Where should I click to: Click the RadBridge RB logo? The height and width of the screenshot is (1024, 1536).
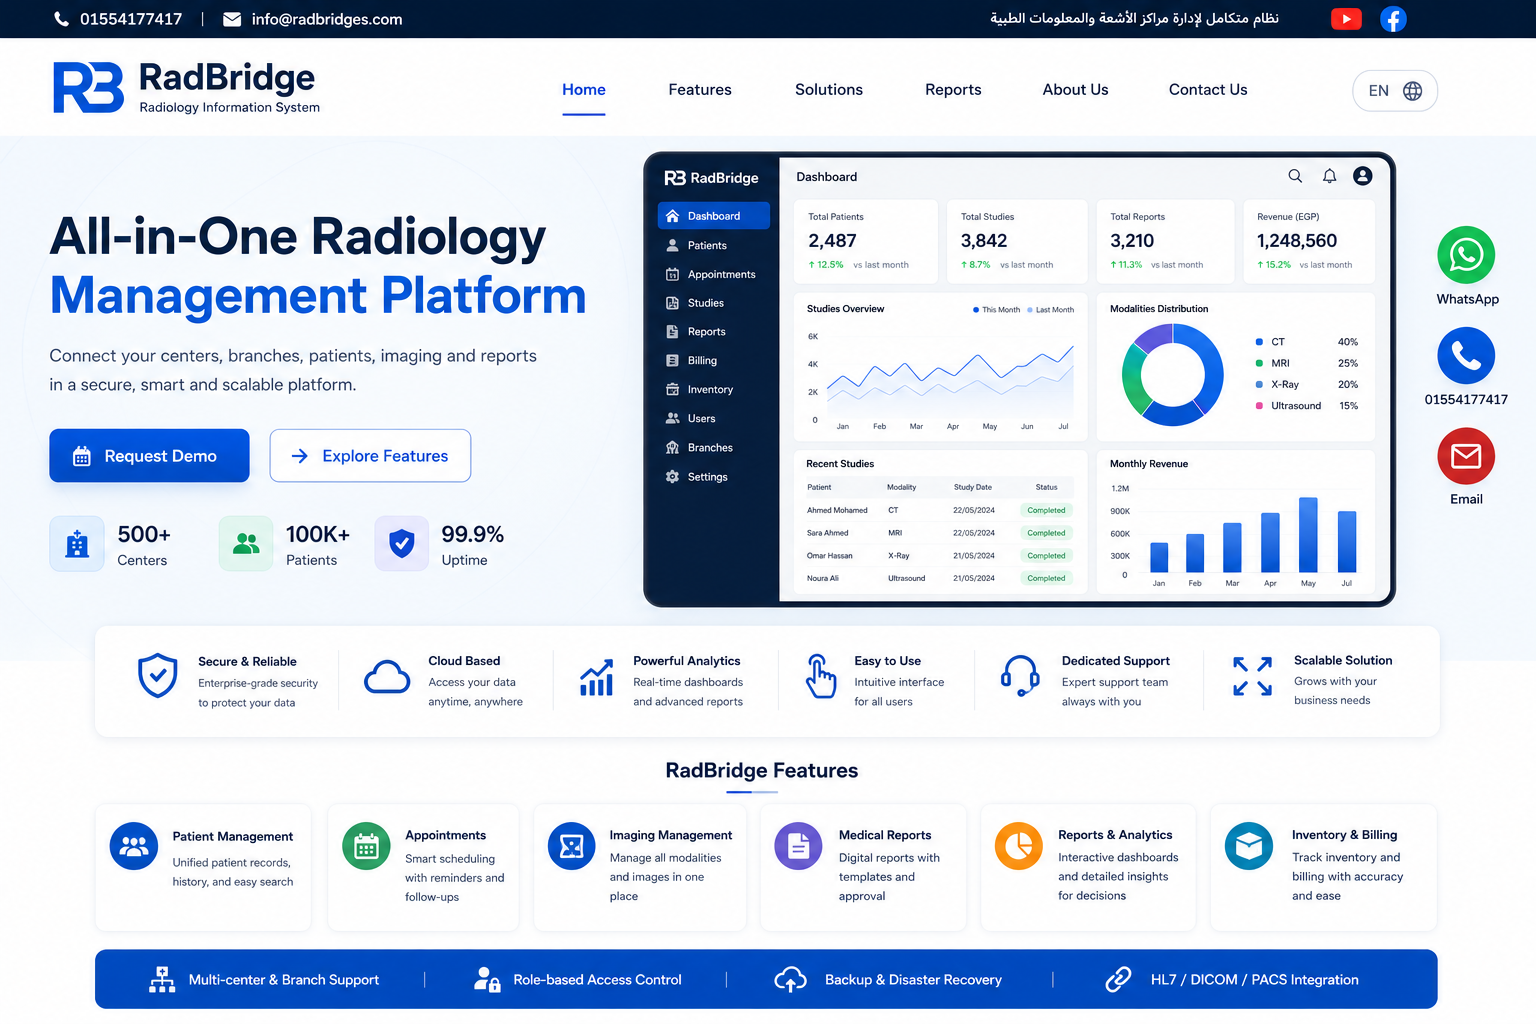(88, 88)
